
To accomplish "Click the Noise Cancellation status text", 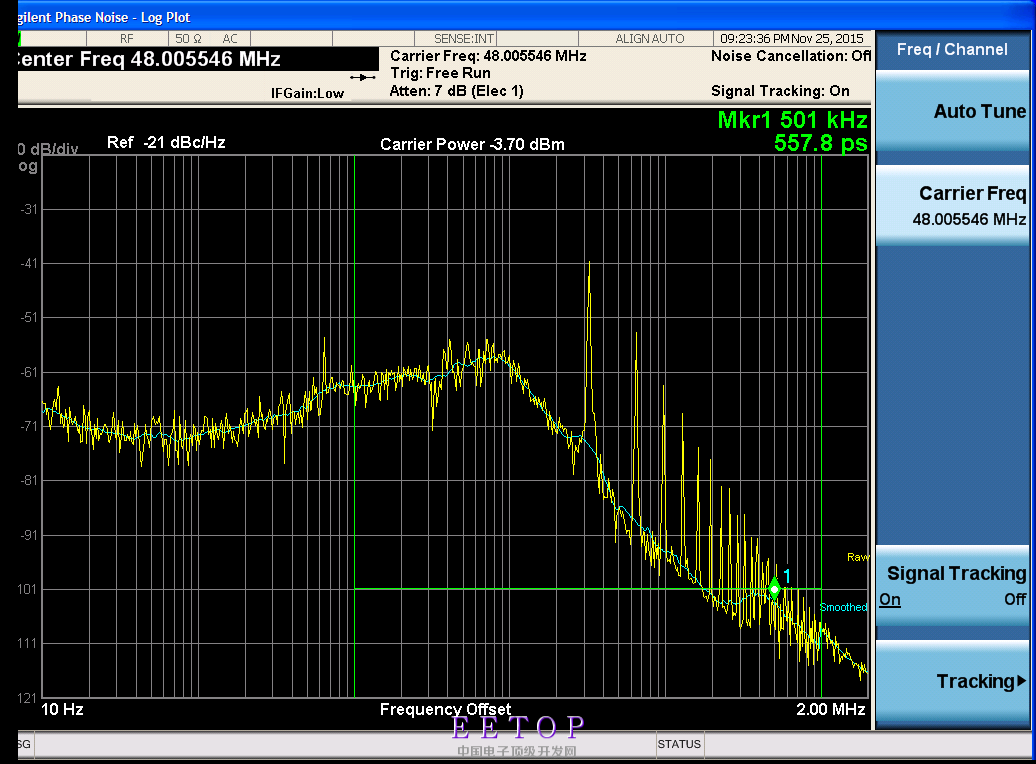I will coord(790,56).
